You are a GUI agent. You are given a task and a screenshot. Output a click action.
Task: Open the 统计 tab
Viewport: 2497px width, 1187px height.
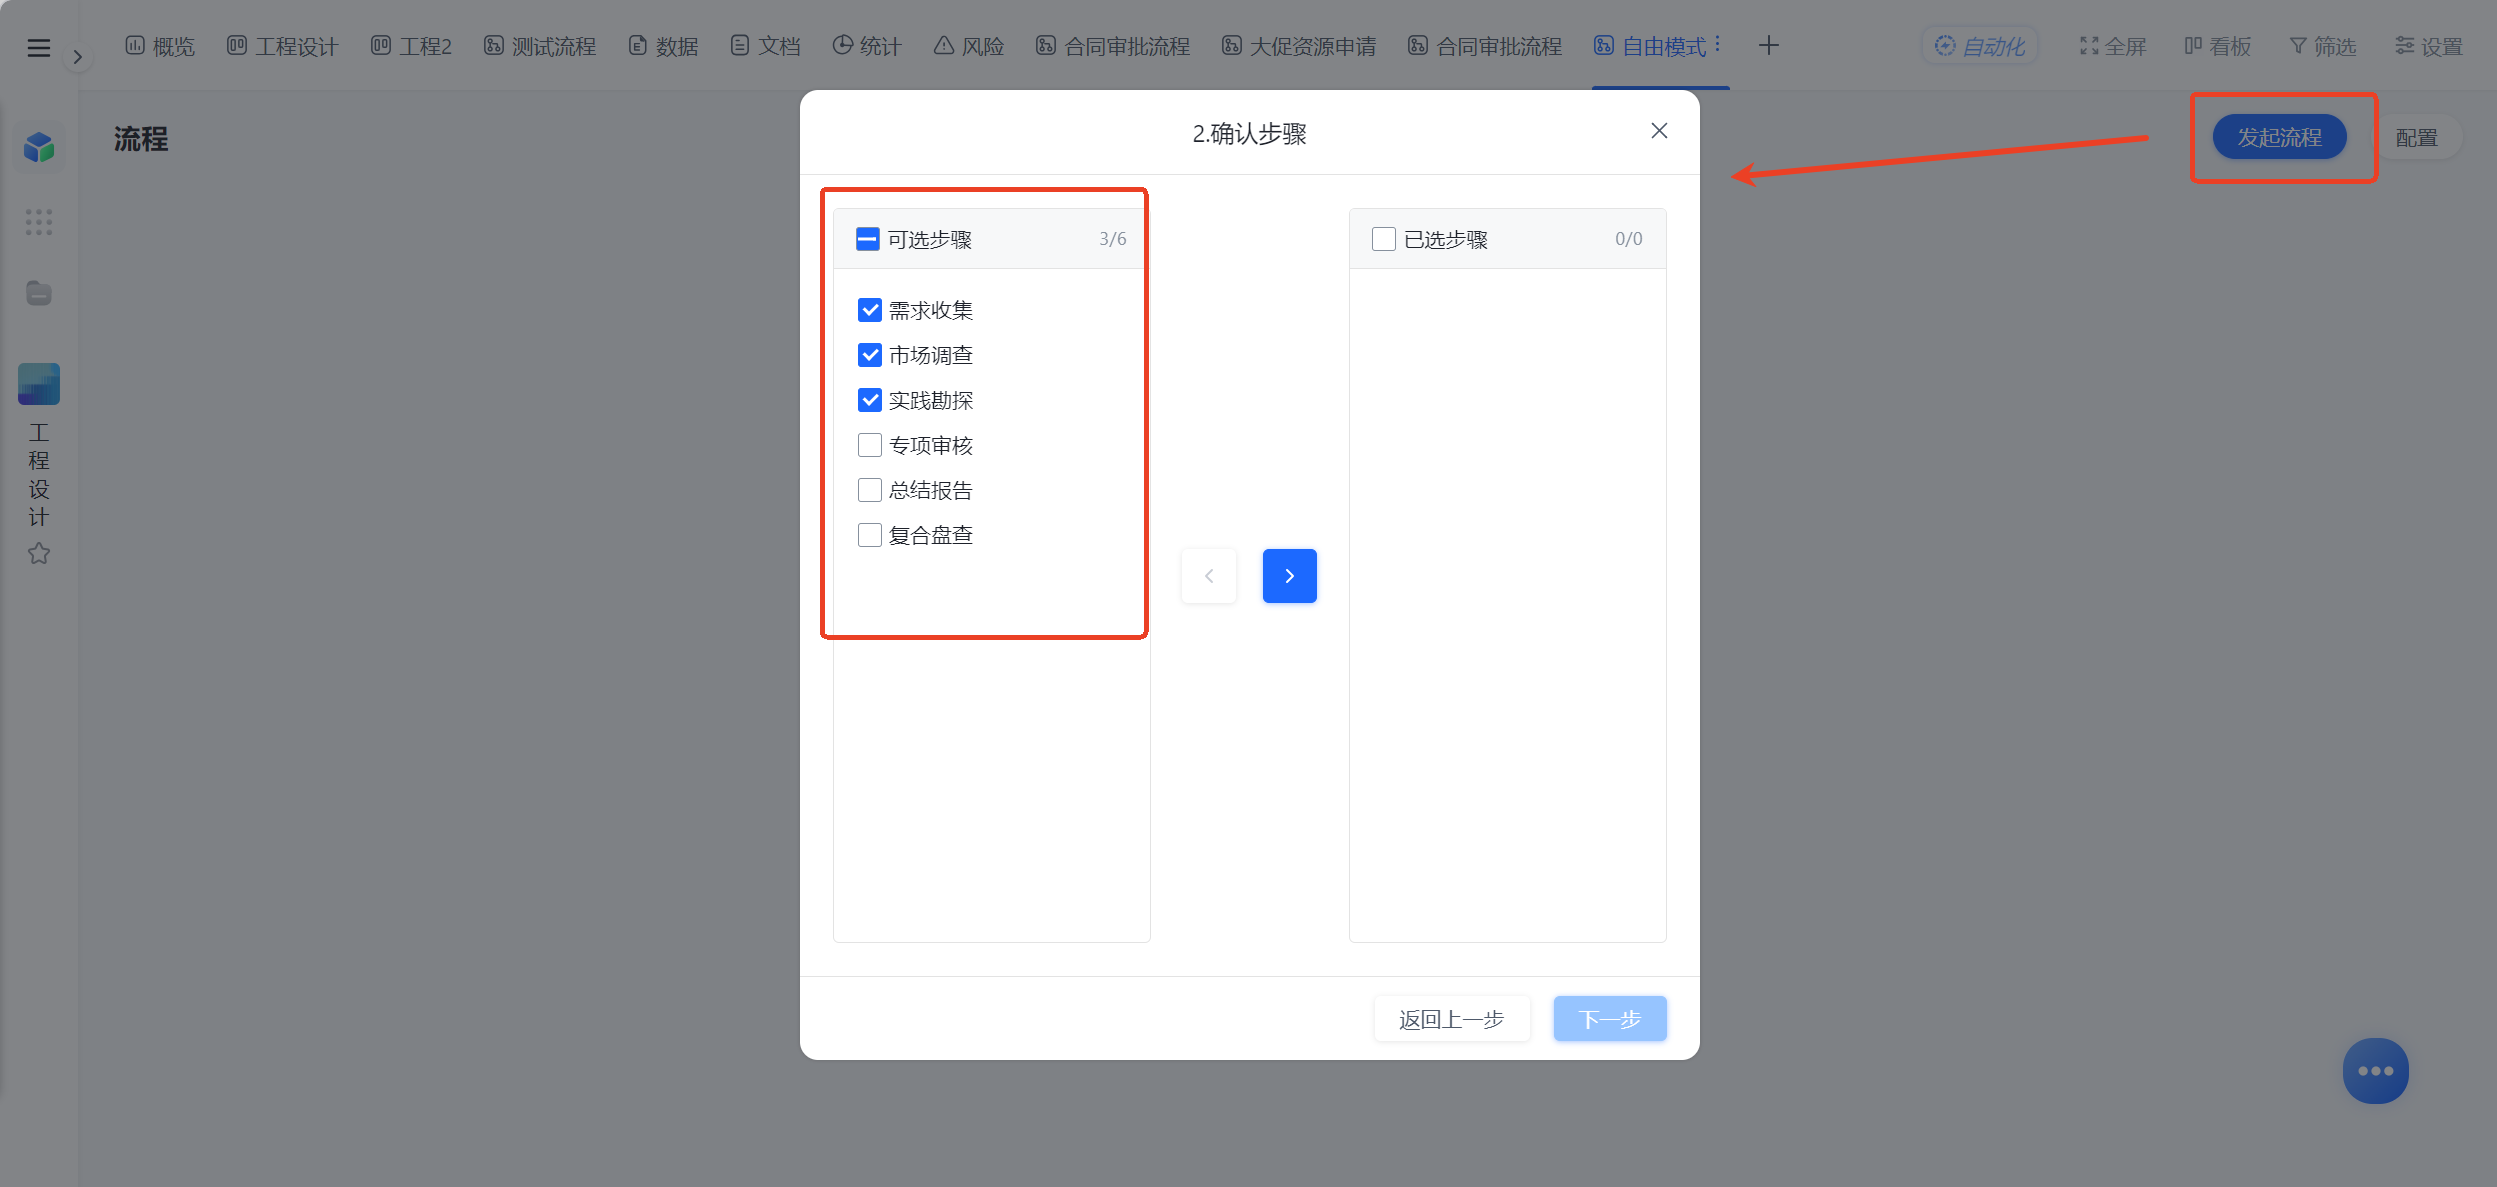(867, 46)
